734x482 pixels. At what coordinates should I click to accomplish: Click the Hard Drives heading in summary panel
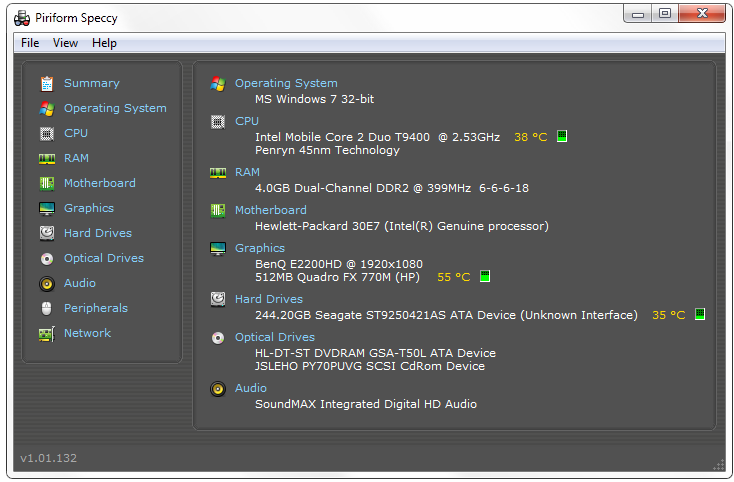coord(269,299)
